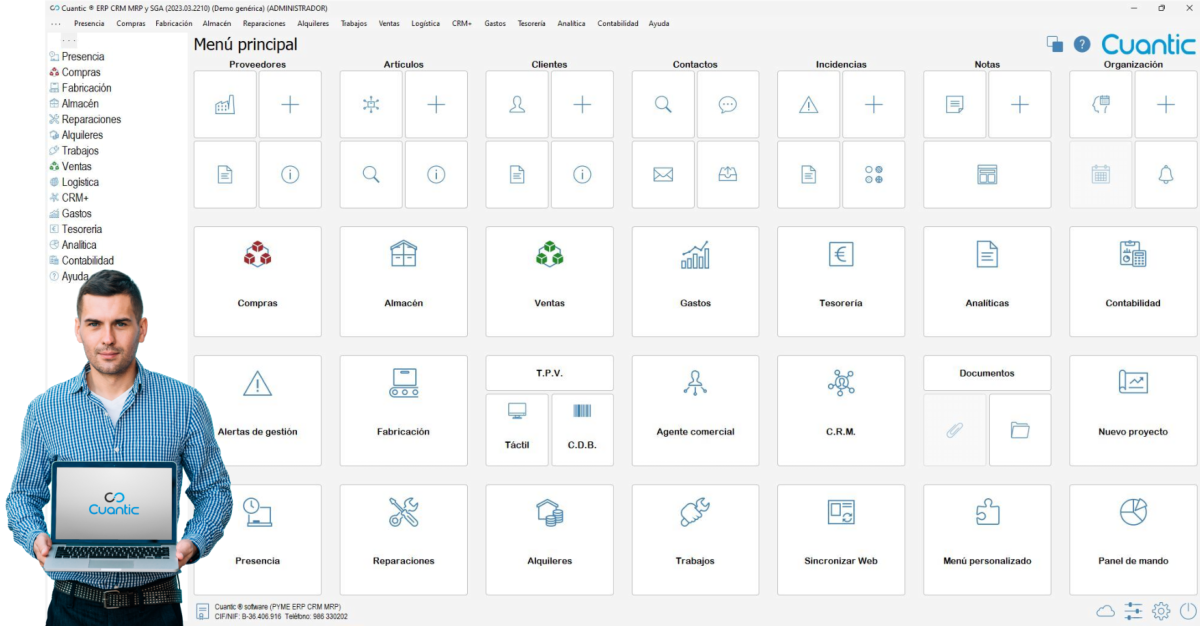
Task: Open the Almacén warehouse tile
Action: click(403, 281)
